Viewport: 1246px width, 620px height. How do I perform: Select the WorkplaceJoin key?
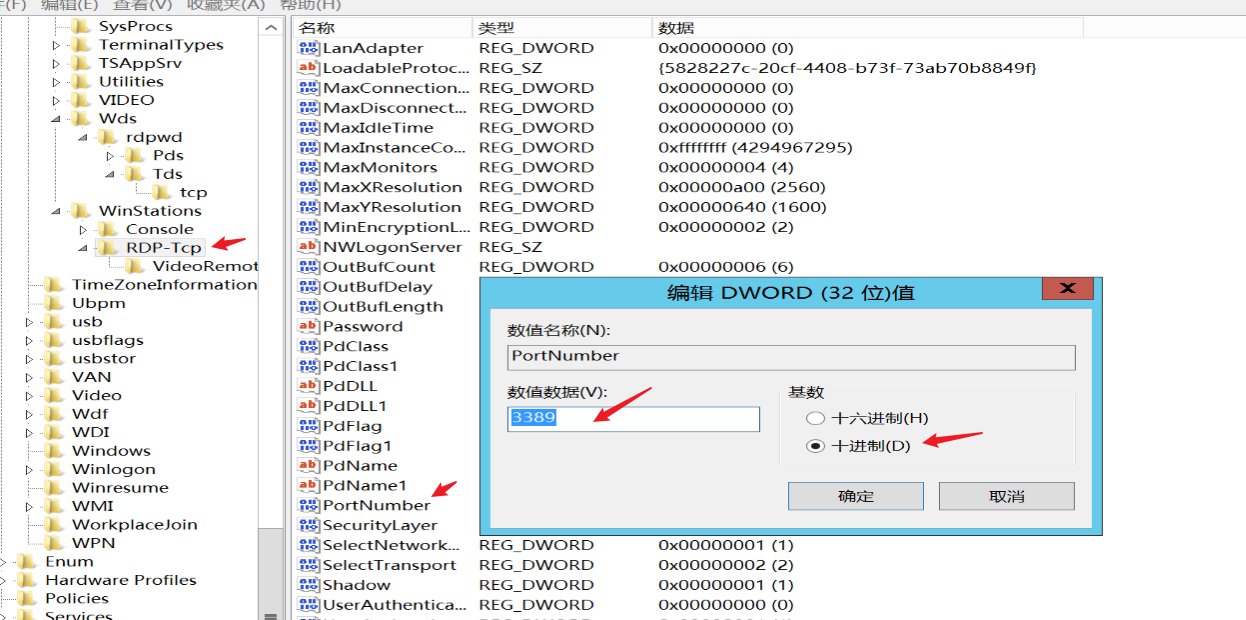coord(135,525)
